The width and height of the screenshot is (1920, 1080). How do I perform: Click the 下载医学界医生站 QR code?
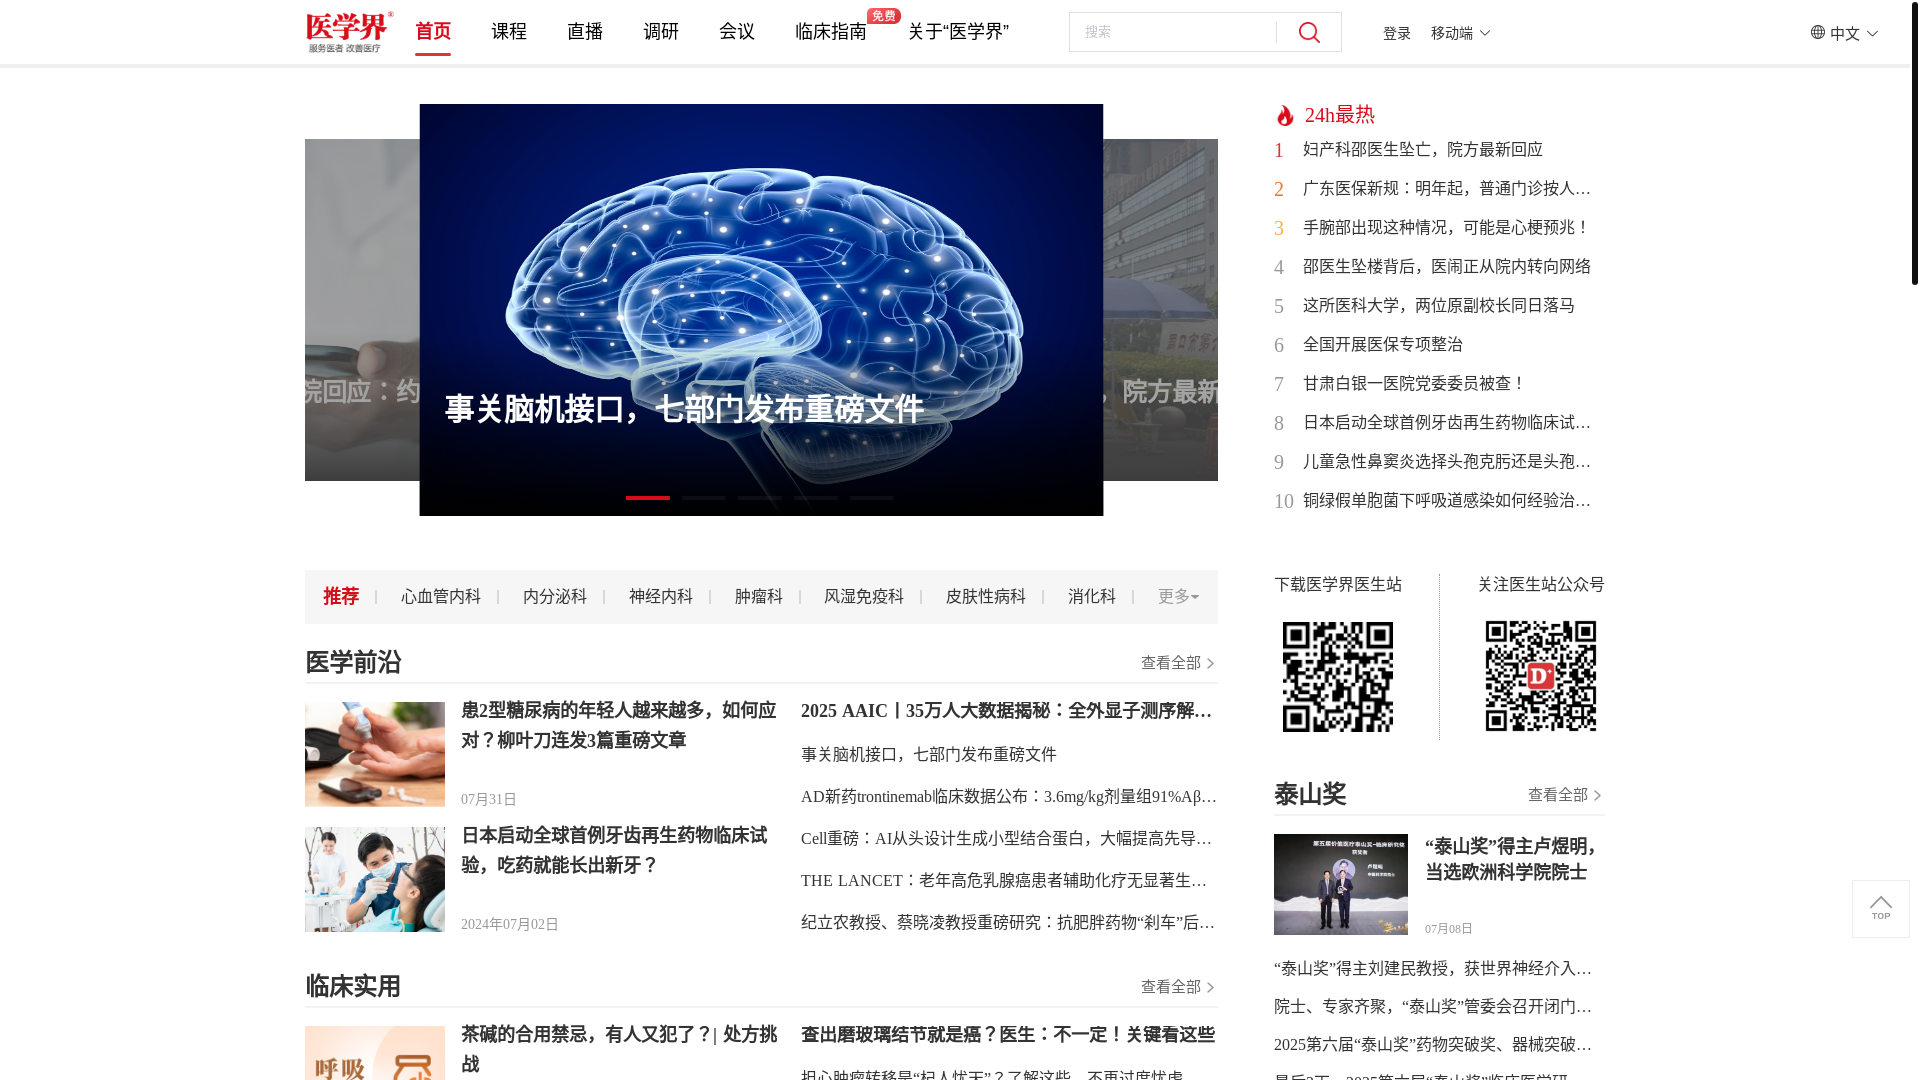point(1338,677)
